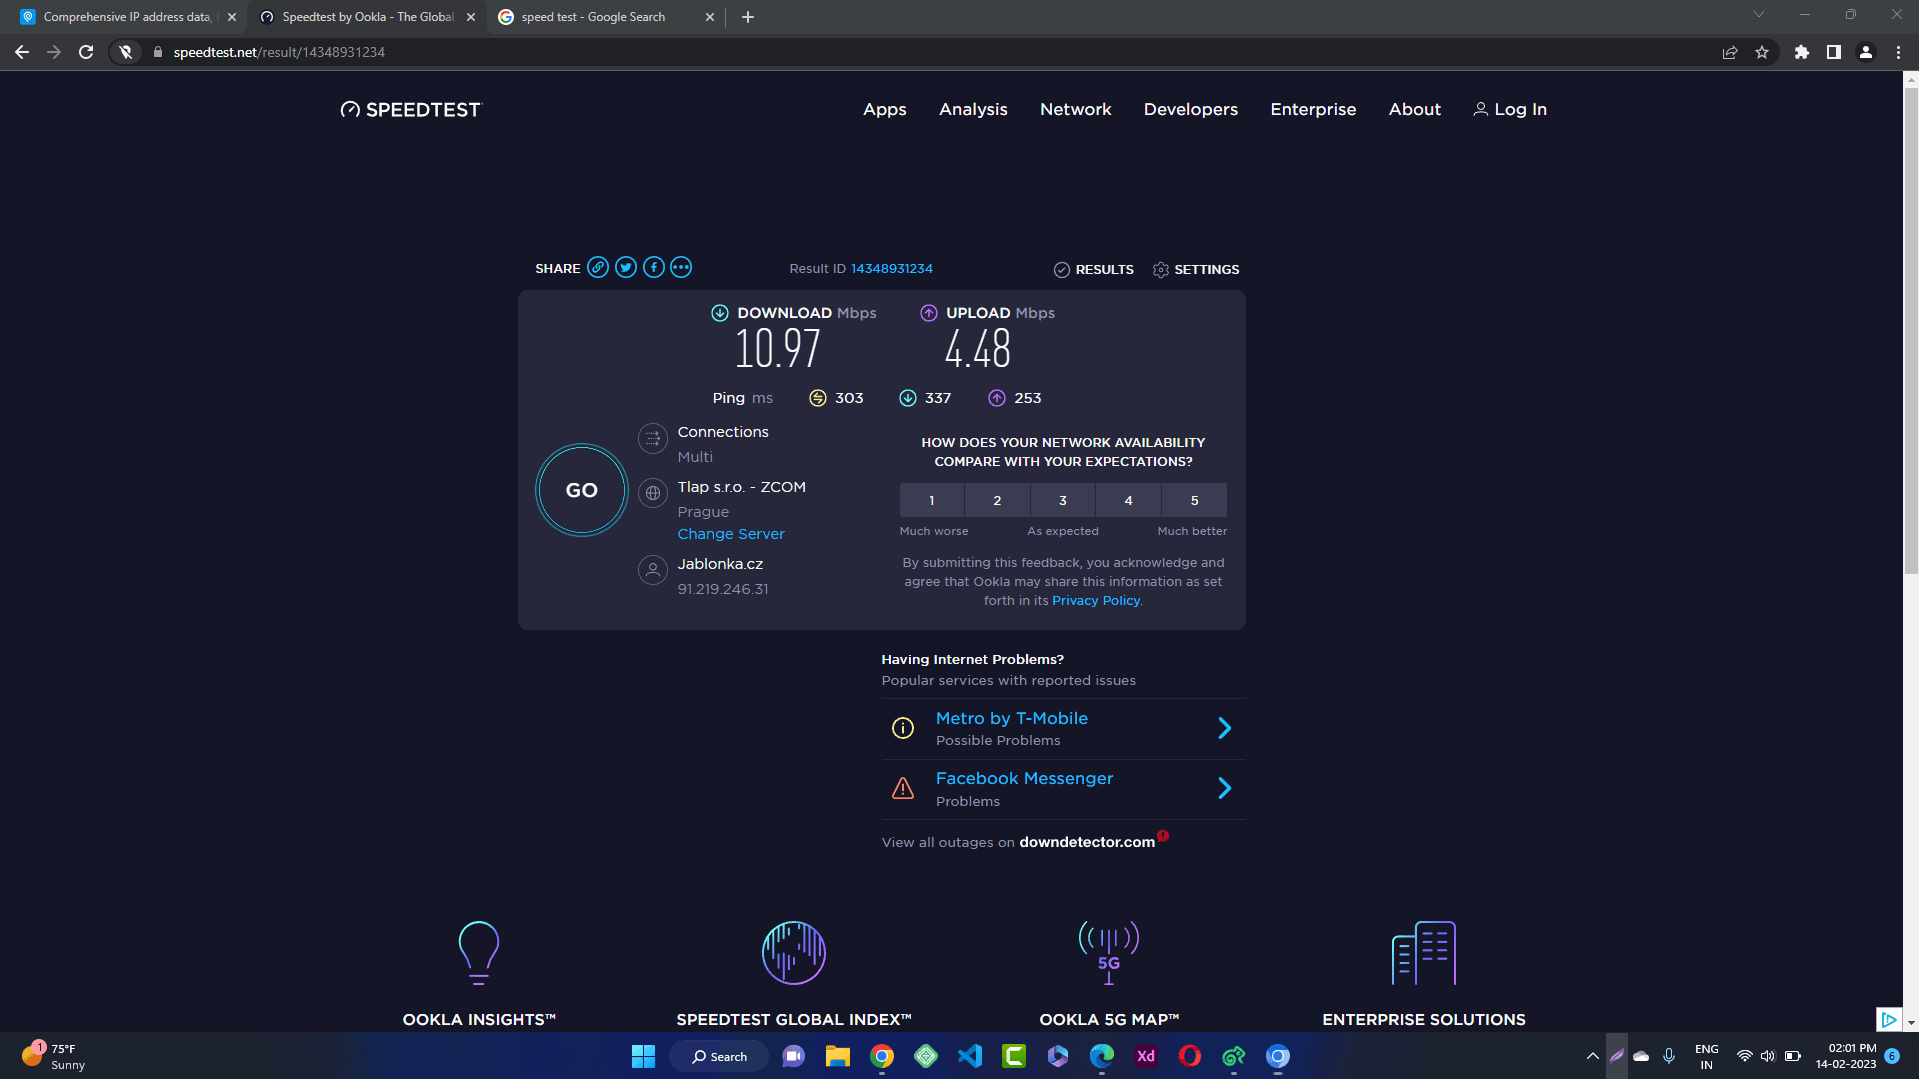Screen dimensions: 1919x1079
Task: Share result on Facebook
Action: coord(653,267)
